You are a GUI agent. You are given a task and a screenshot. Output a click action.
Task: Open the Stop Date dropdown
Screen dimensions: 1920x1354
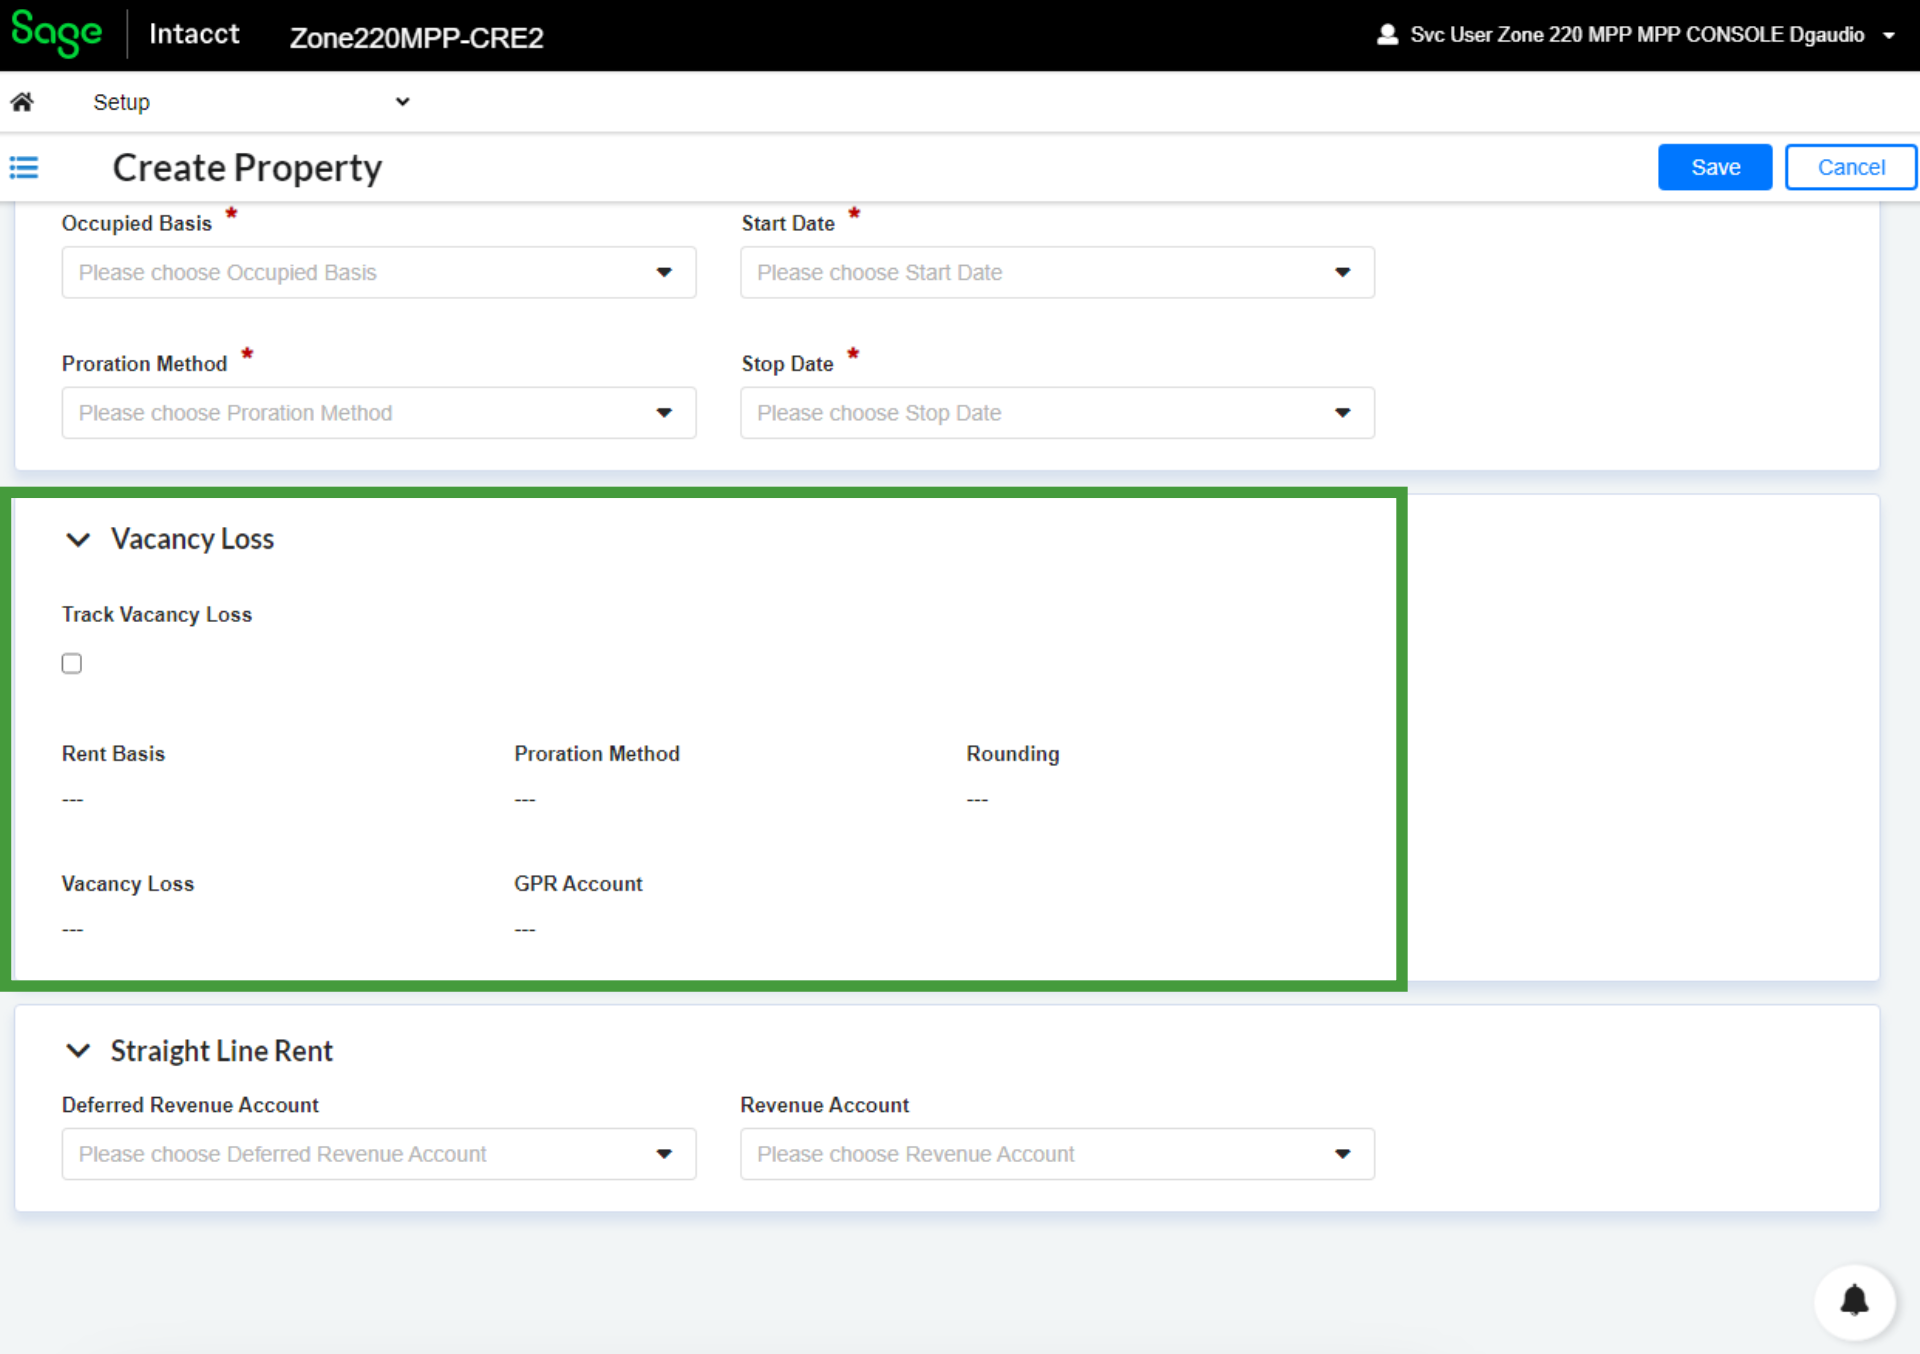point(1057,413)
